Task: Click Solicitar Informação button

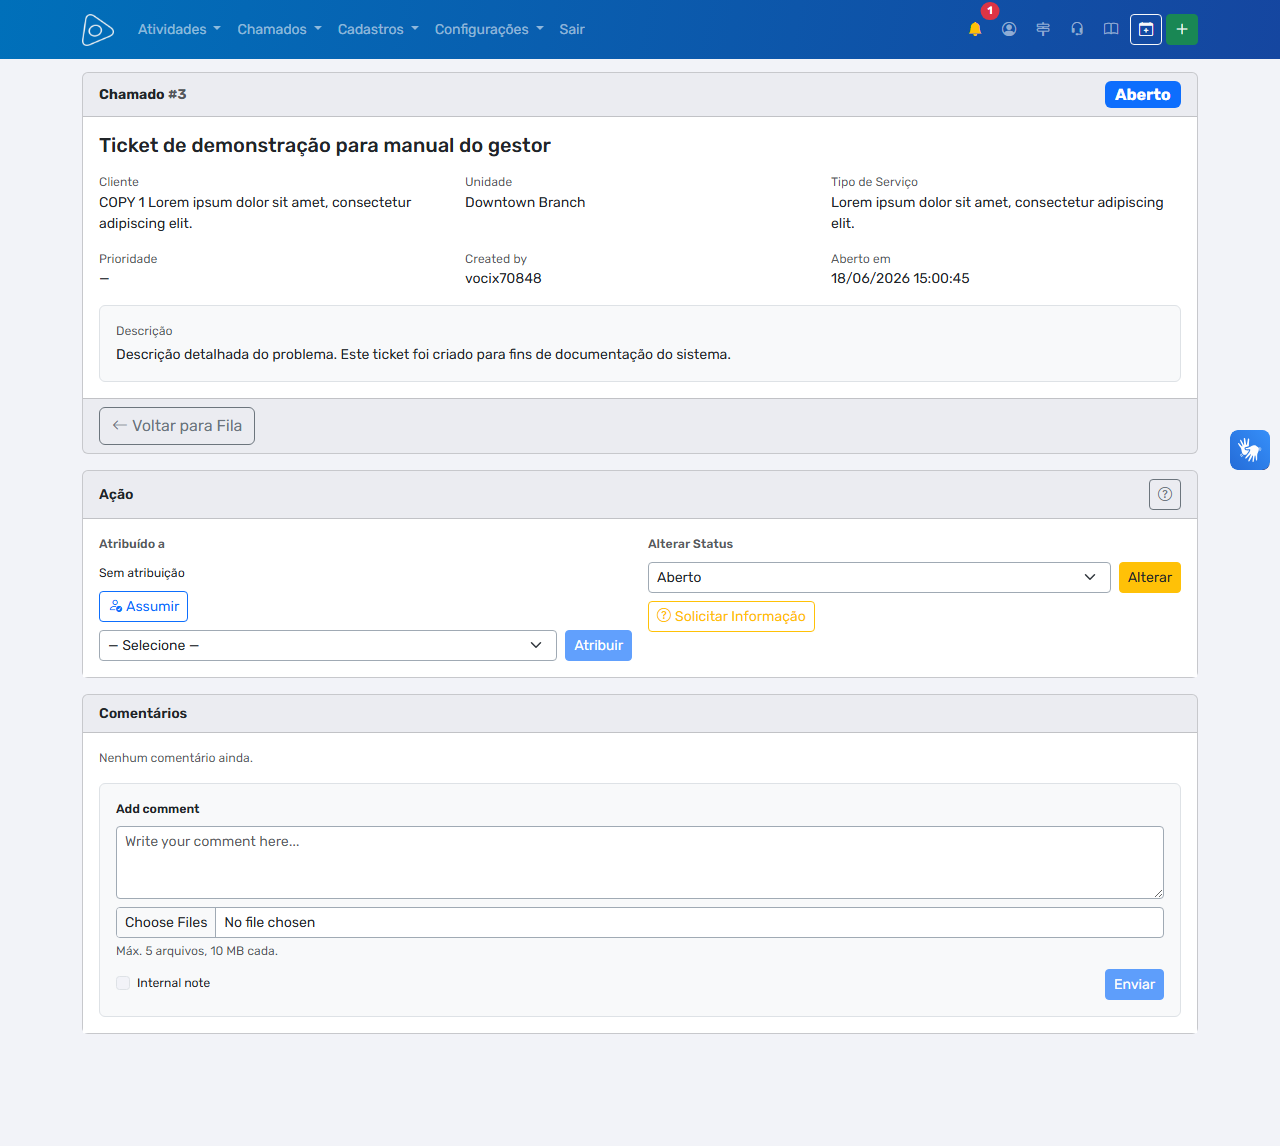Action: 731,616
